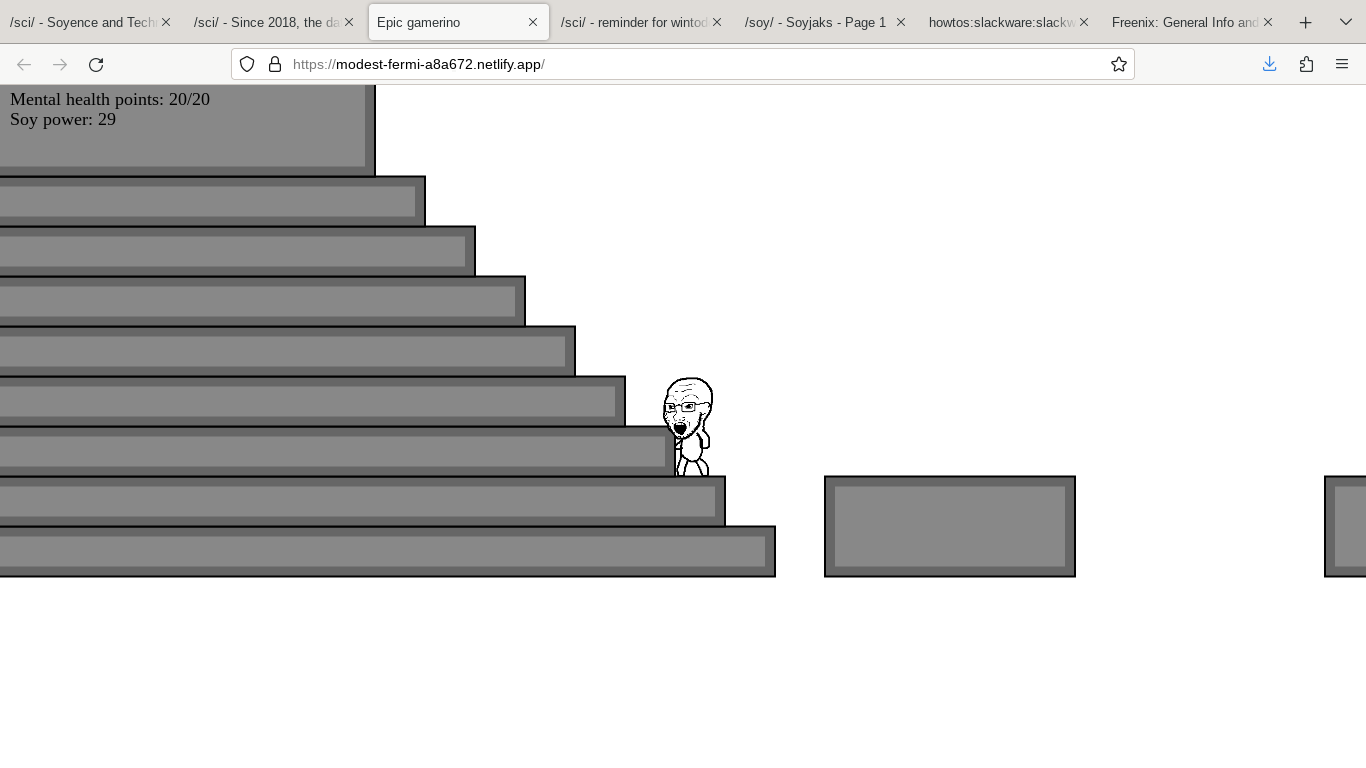
Task: Close the Soyence and Technology tab
Action: 166,22
